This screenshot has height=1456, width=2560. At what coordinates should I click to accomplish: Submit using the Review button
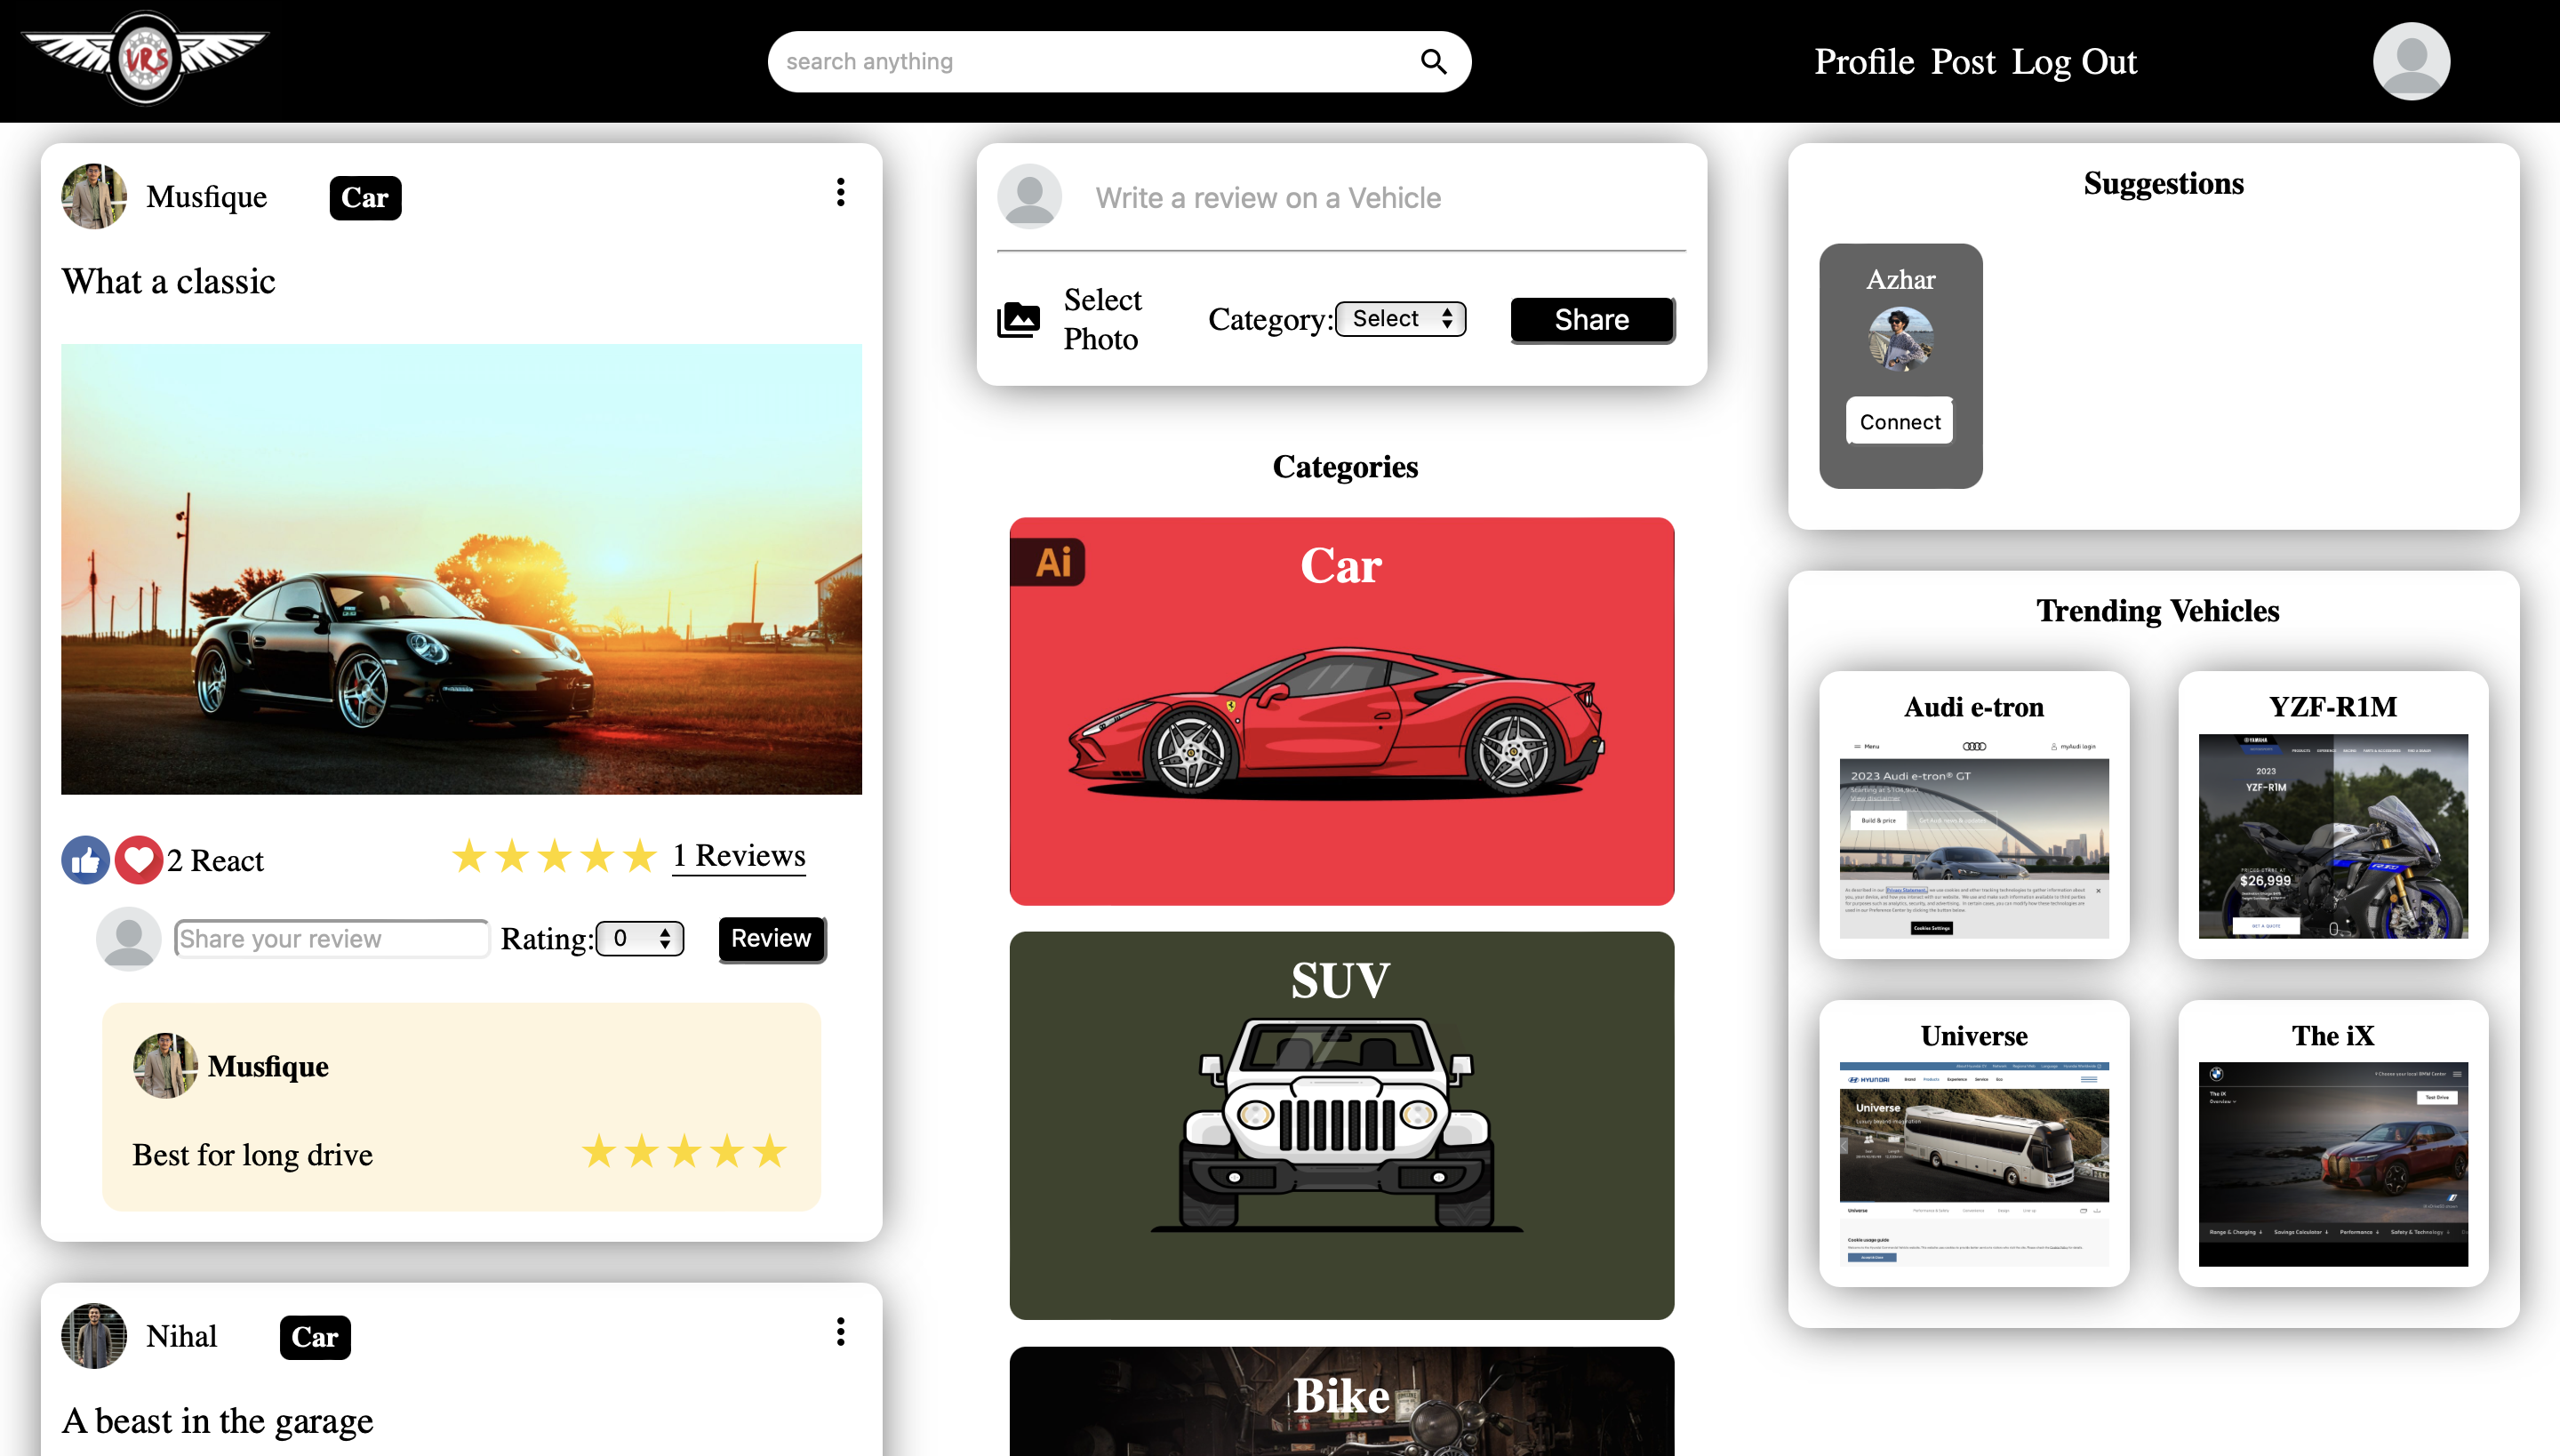pos(771,938)
